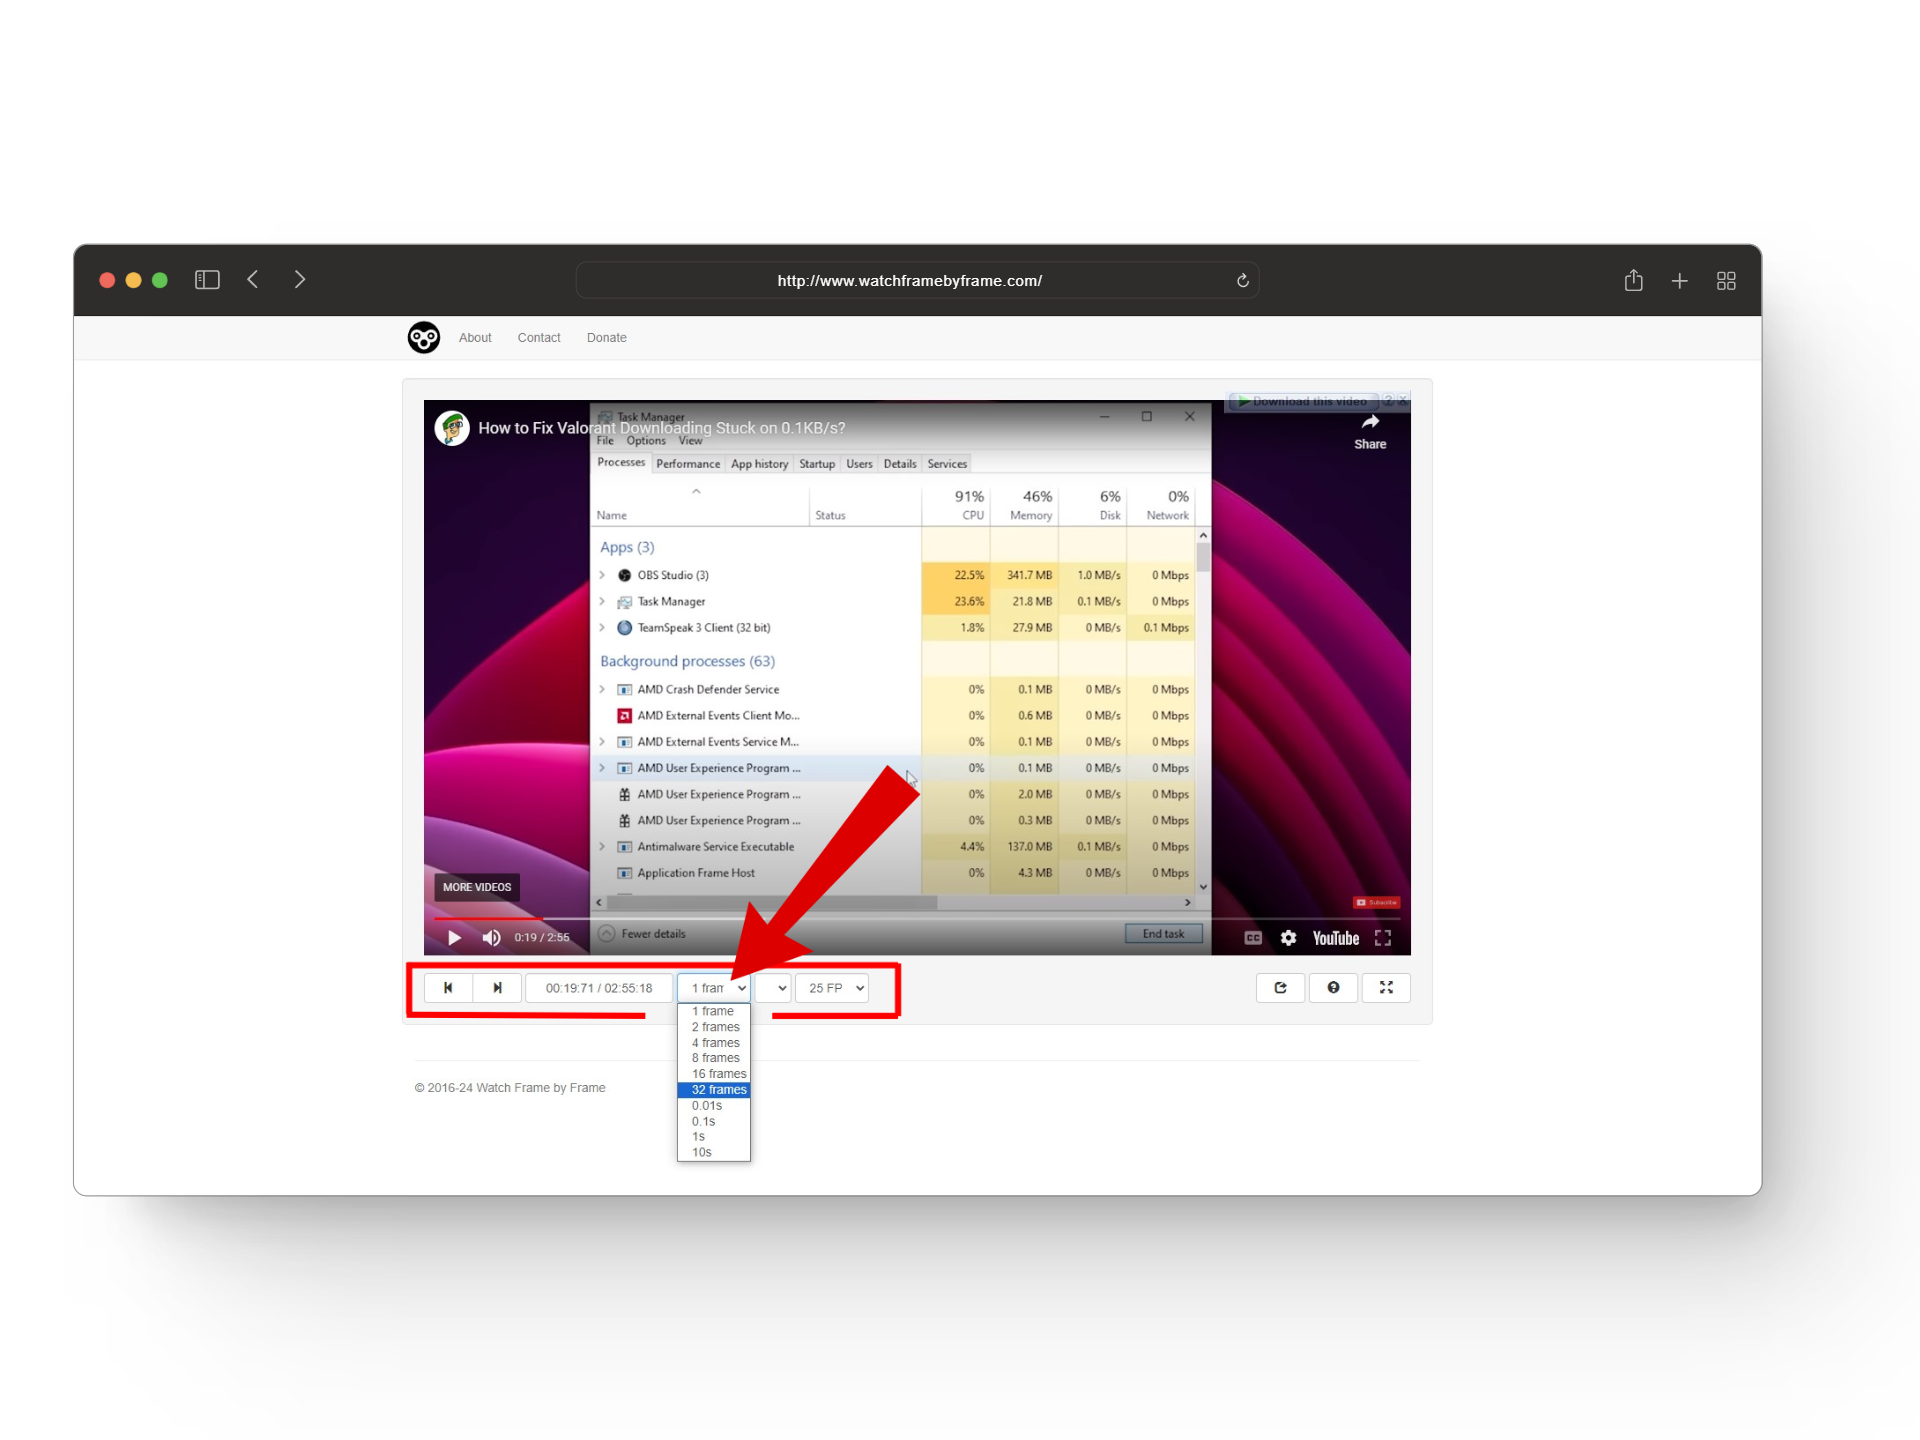The image size is (1920, 1440).
Task: Click the next frame step button
Action: click(497, 988)
